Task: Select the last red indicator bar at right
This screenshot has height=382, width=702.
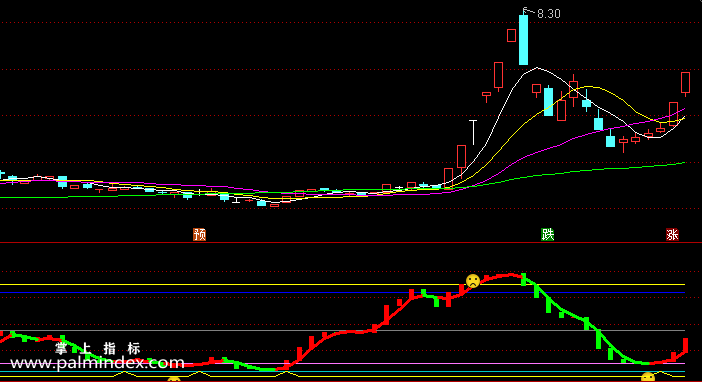Action: coord(685,345)
